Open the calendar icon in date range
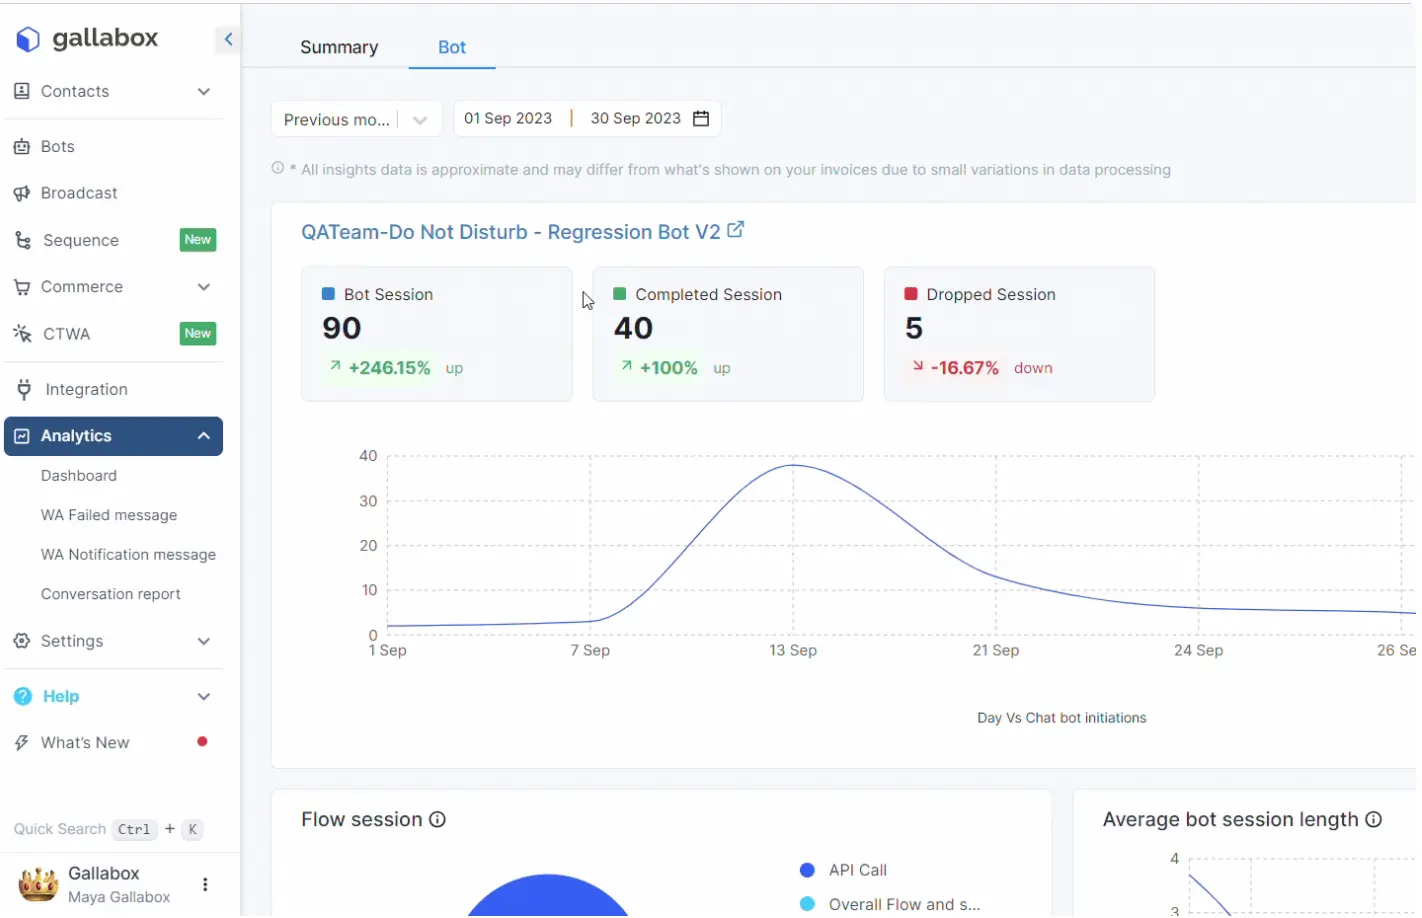This screenshot has width=1422, height=918. pos(701,119)
